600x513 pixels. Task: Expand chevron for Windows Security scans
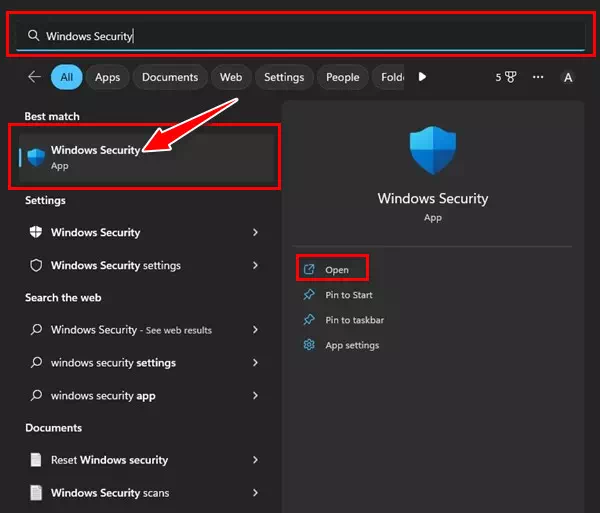coord(255,492)
